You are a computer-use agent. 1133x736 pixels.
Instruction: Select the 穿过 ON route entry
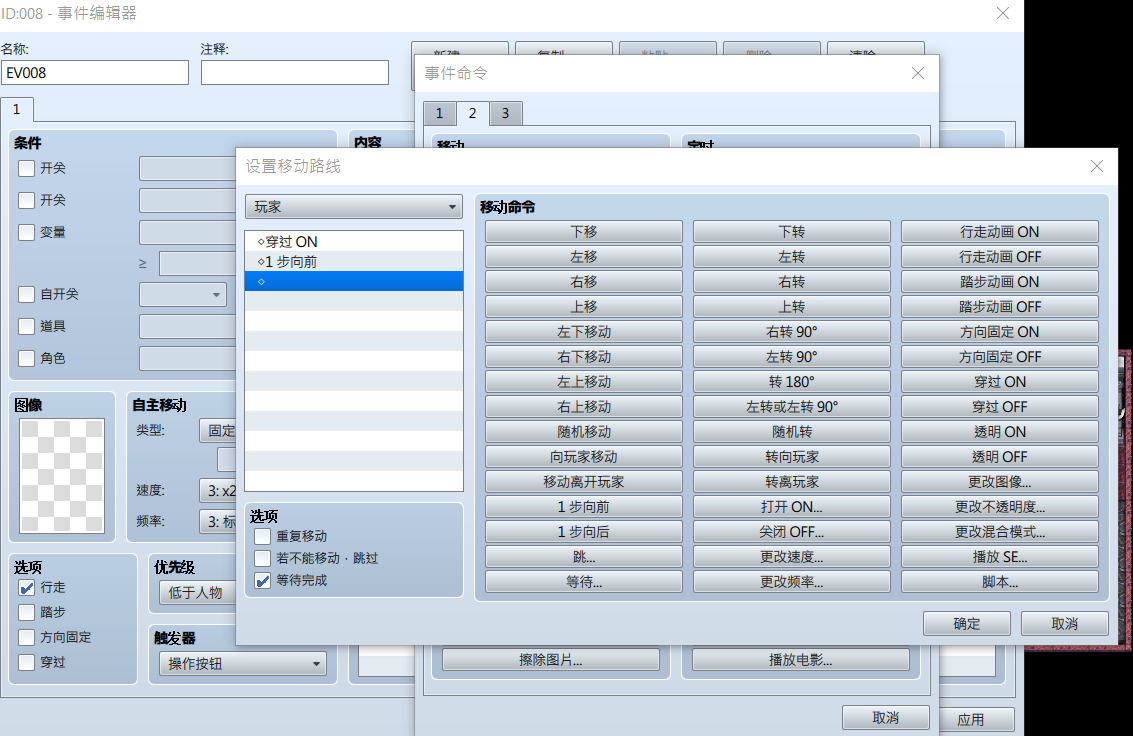click(354, 241)
